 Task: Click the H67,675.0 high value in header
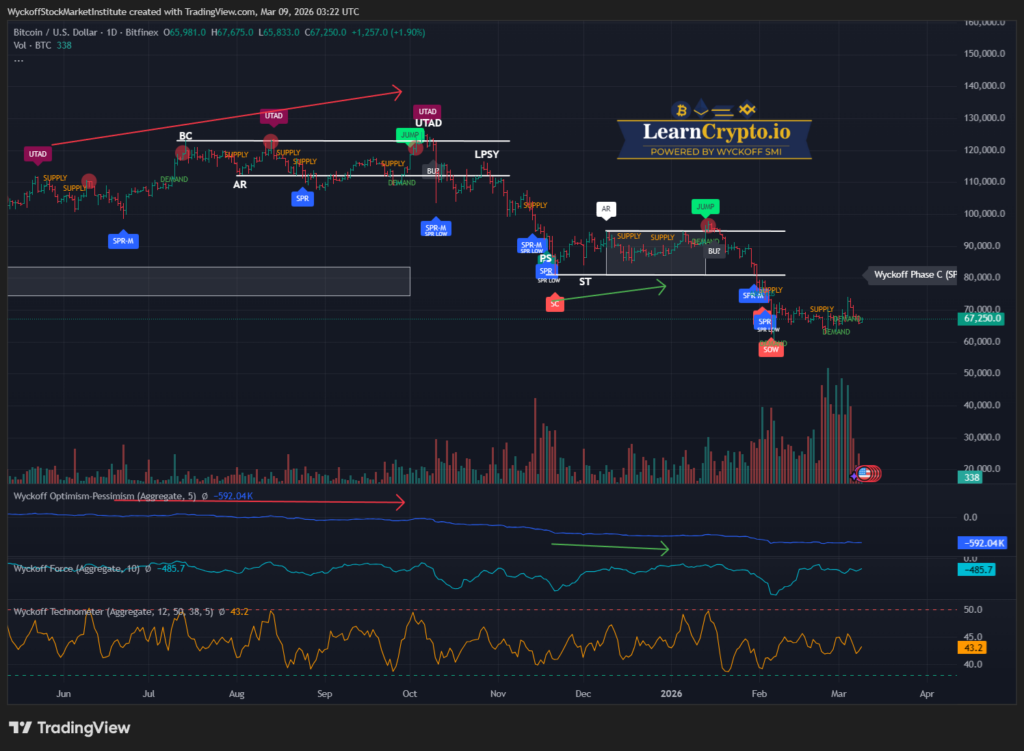pos(232,32)
